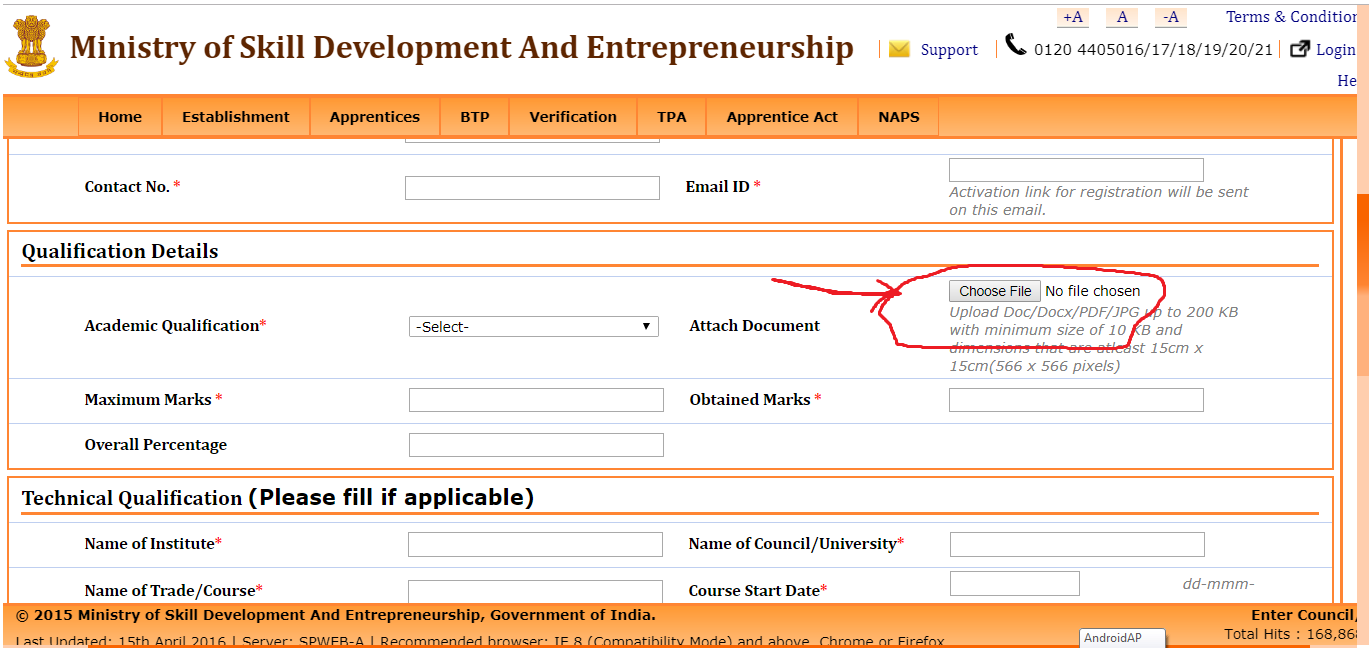The width and height of the screenshot is (1369, 648).
Task: Open the TPA menu
Action: [672, 117]
